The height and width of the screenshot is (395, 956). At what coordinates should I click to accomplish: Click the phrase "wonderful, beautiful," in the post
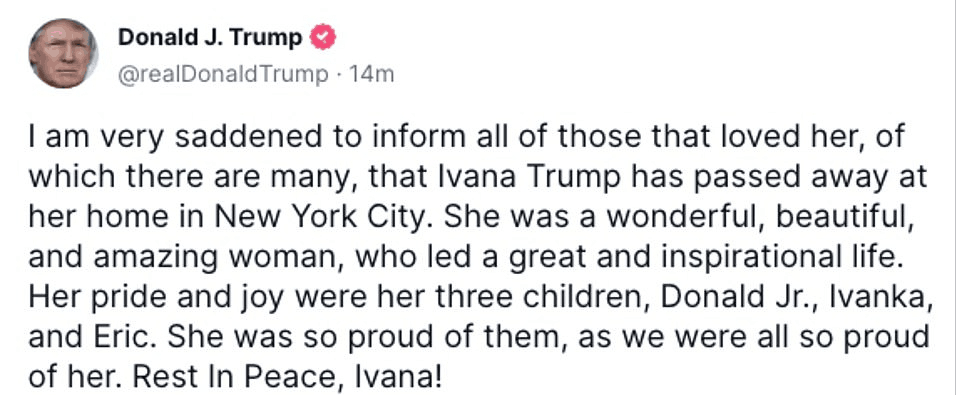pos(758,218)
